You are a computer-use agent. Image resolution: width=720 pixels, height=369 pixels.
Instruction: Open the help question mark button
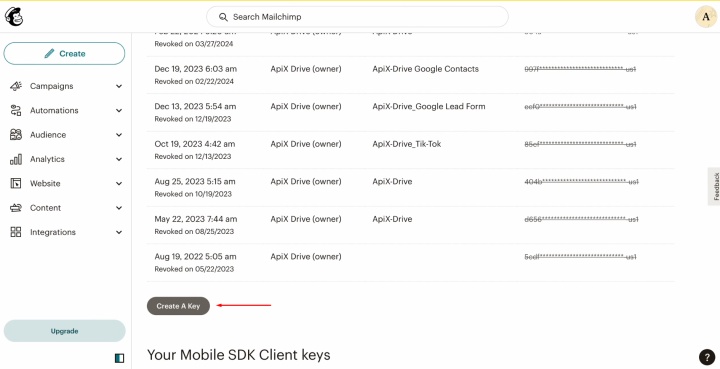(707, 357)
